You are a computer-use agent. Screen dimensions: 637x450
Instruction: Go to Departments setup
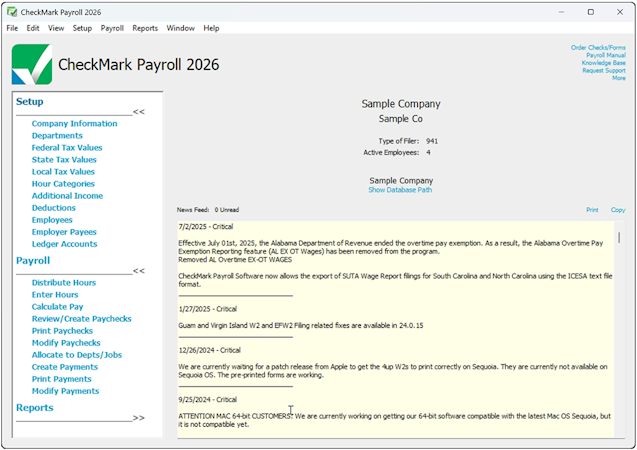(57, 136)
